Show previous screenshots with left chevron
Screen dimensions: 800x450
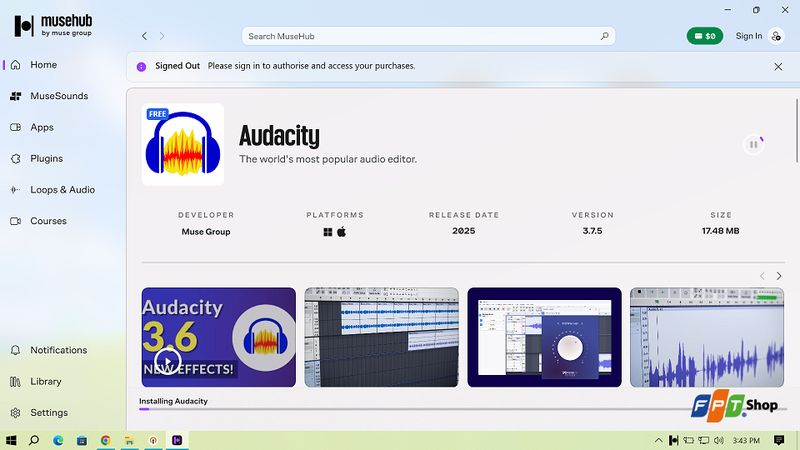coord(762,276)
